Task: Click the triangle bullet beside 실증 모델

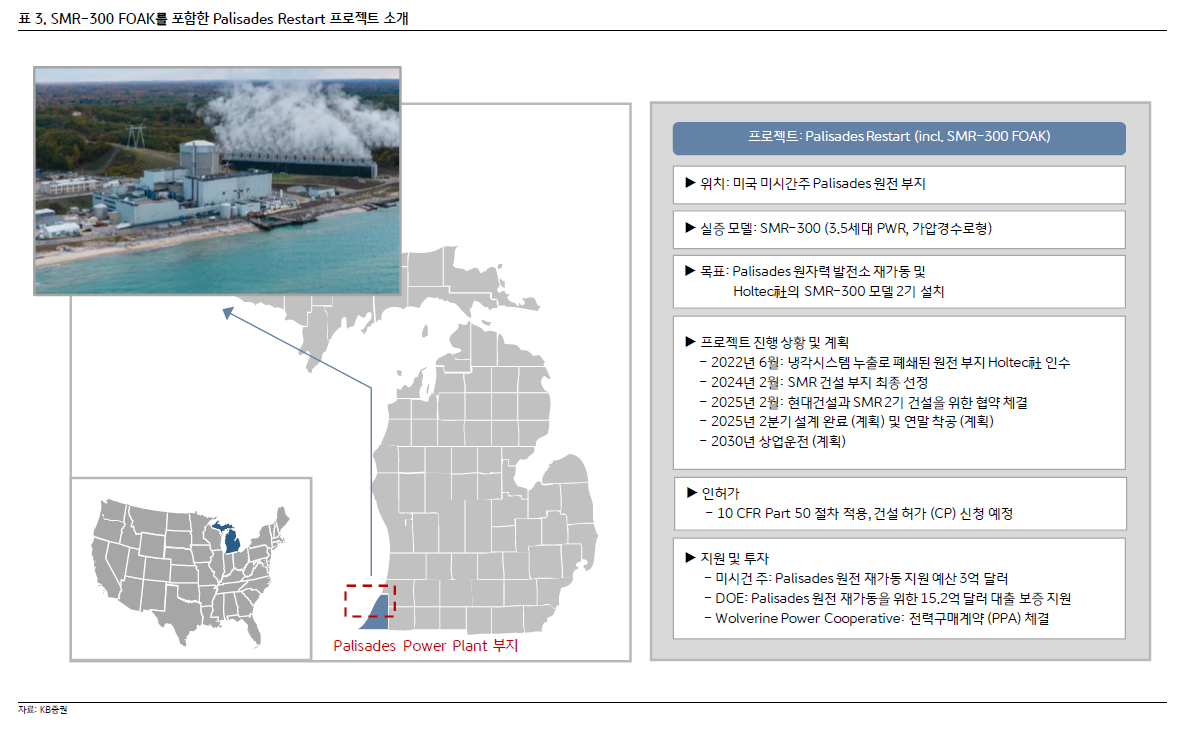Action: 690,229
